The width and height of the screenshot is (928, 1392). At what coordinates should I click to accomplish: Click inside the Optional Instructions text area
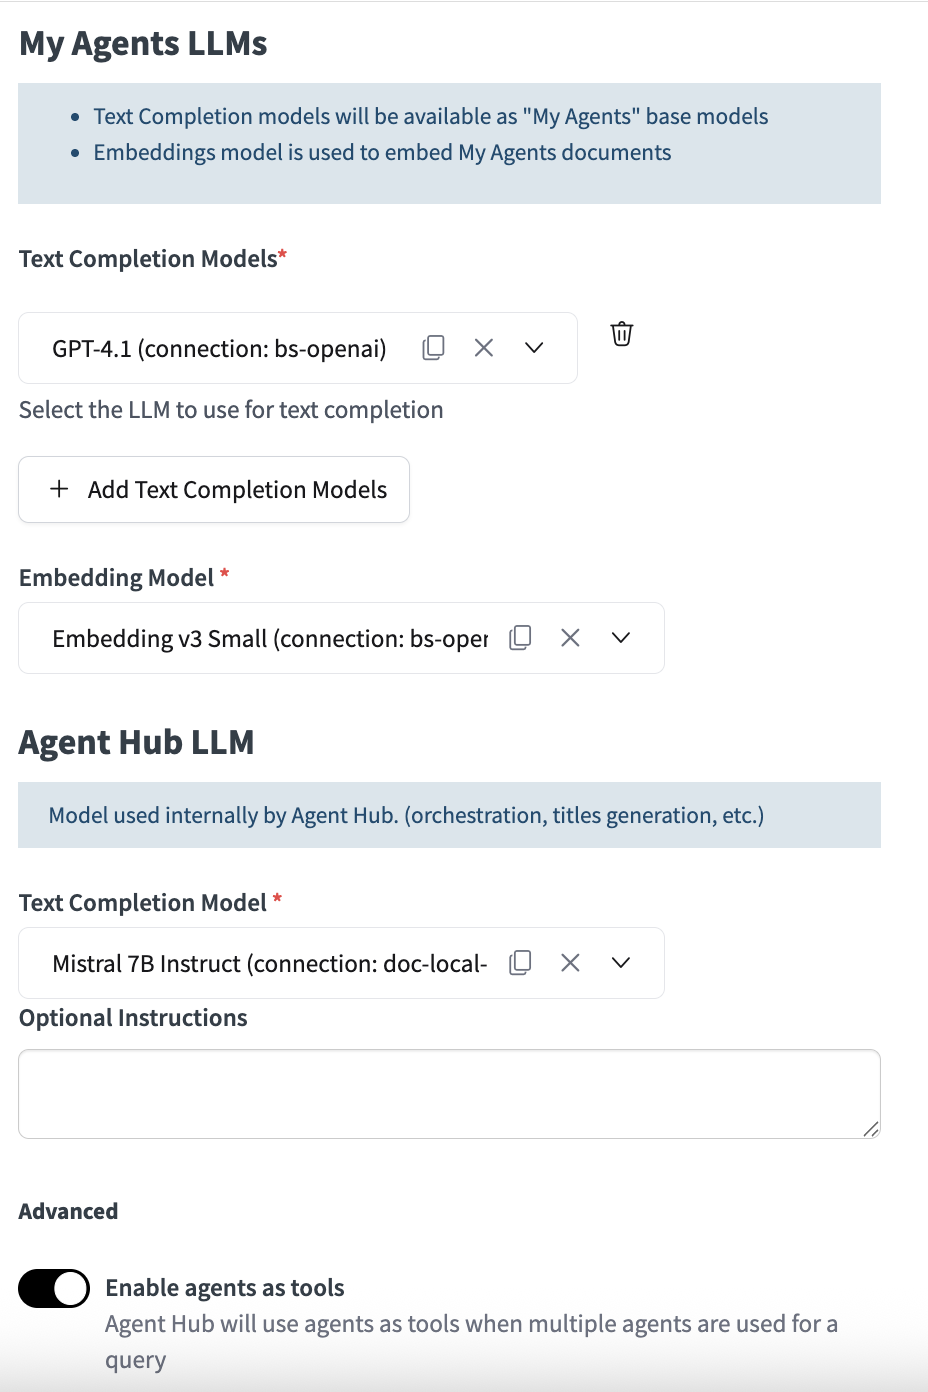tap(448, 1093)
